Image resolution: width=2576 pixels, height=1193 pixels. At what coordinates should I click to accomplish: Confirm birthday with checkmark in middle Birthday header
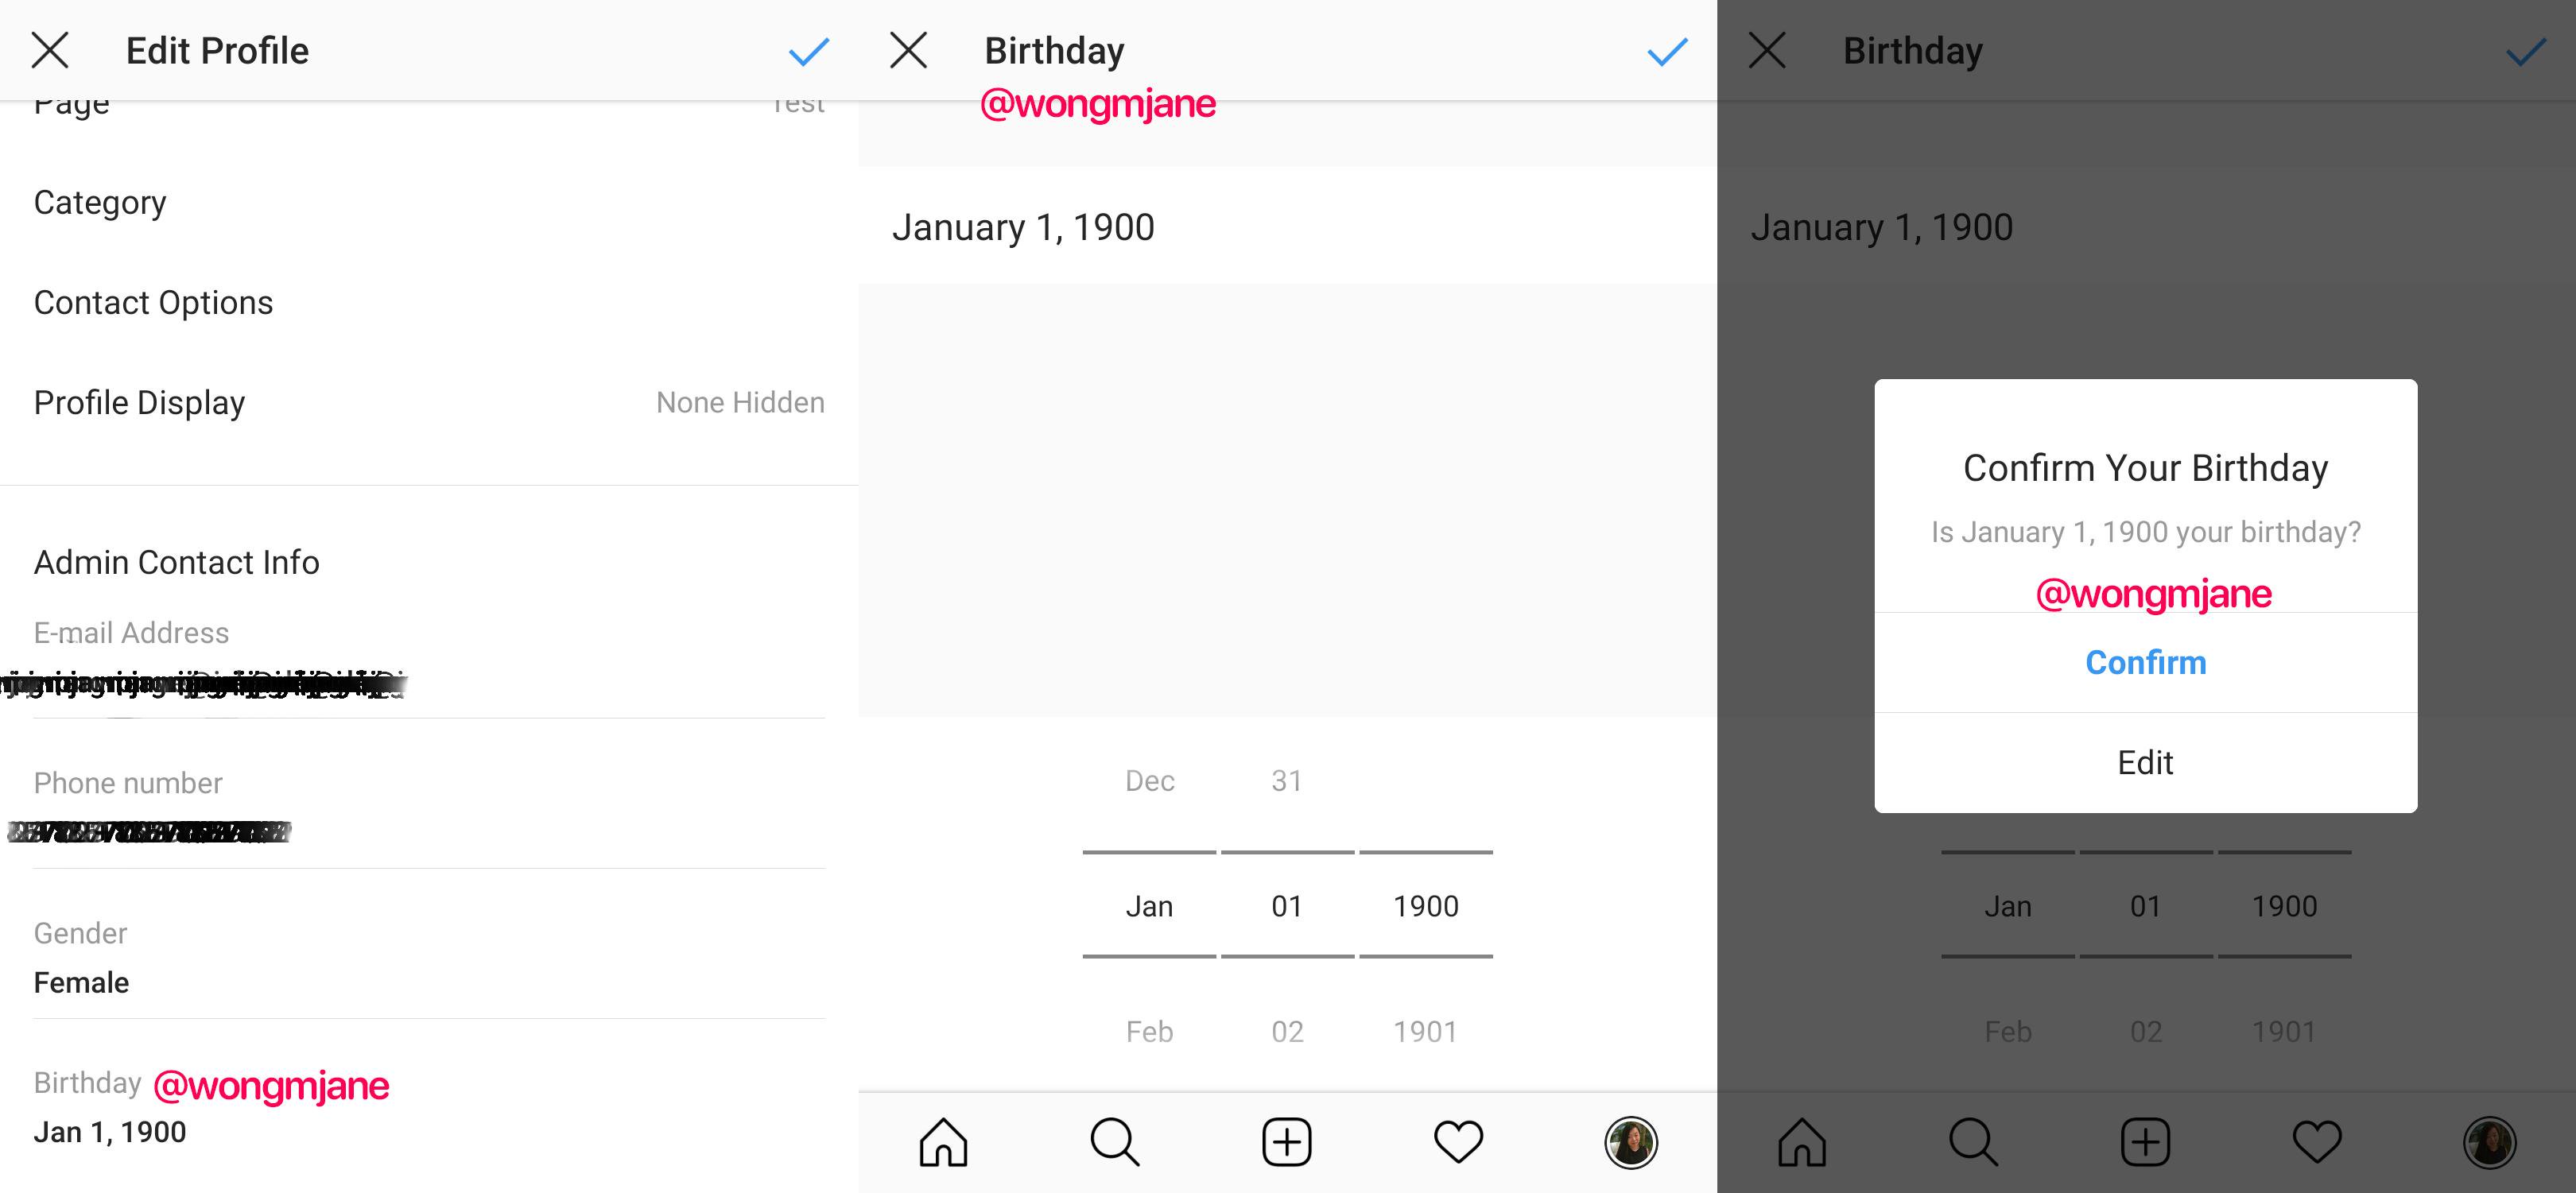click(1666, 51)
